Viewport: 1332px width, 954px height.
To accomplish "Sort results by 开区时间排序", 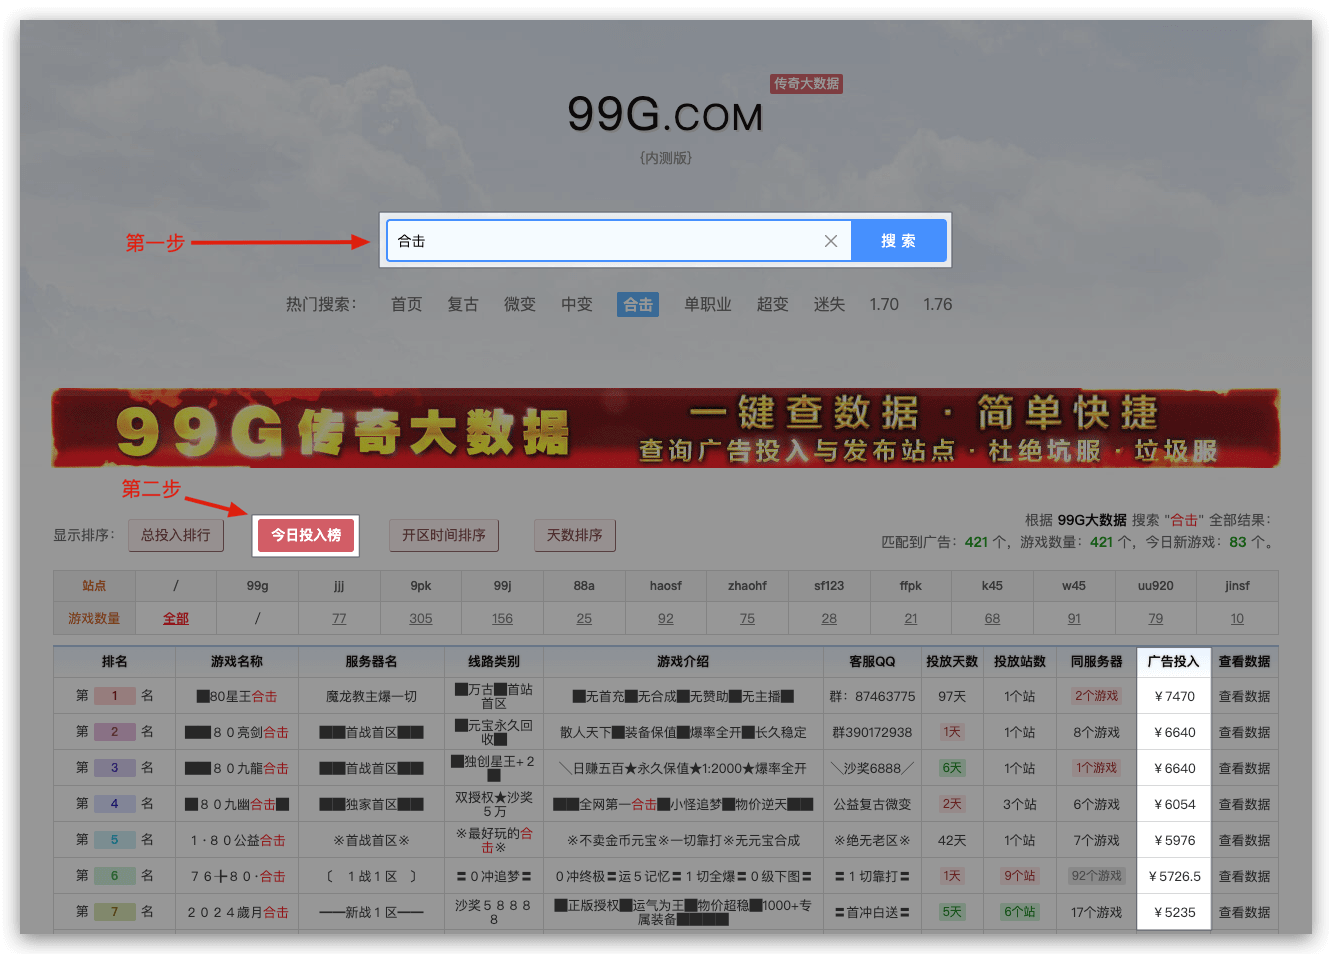I will click(444, 535).
